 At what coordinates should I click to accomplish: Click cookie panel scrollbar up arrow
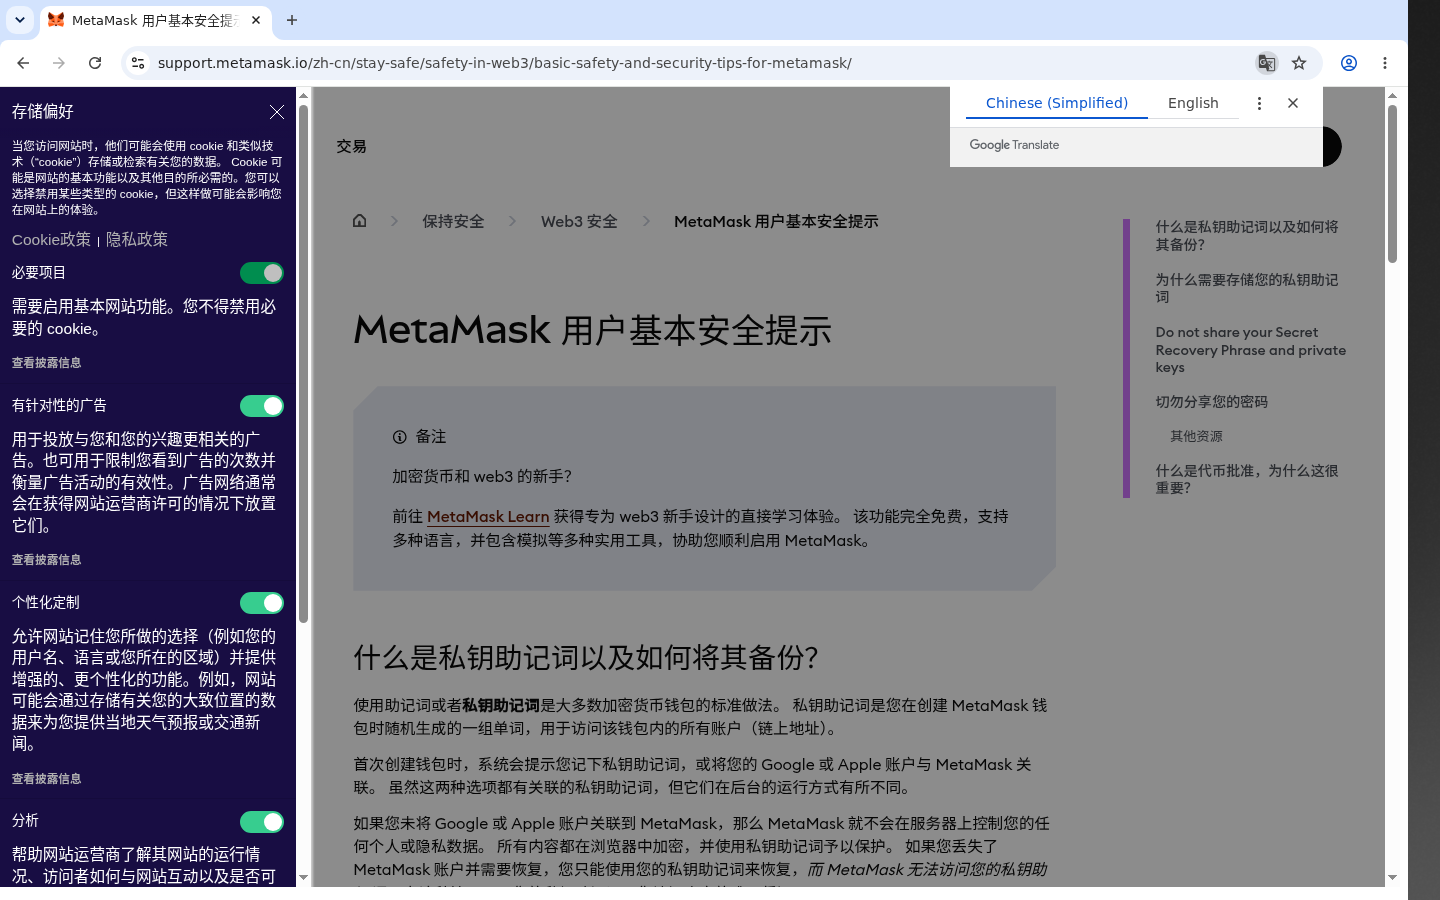[303, 95]
